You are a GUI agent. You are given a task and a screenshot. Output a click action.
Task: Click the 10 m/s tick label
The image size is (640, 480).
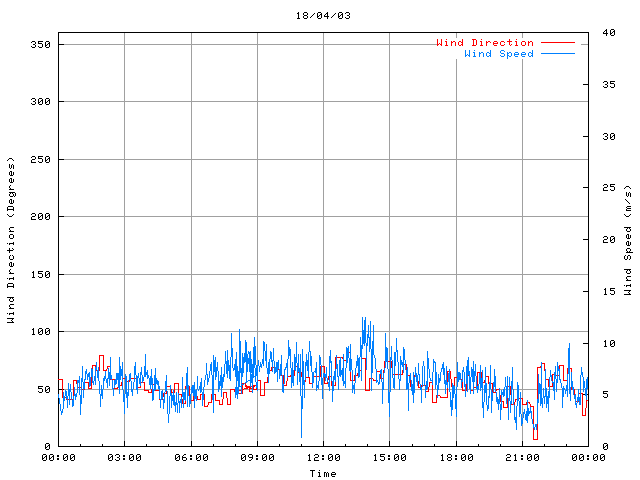tap(609, 343)
